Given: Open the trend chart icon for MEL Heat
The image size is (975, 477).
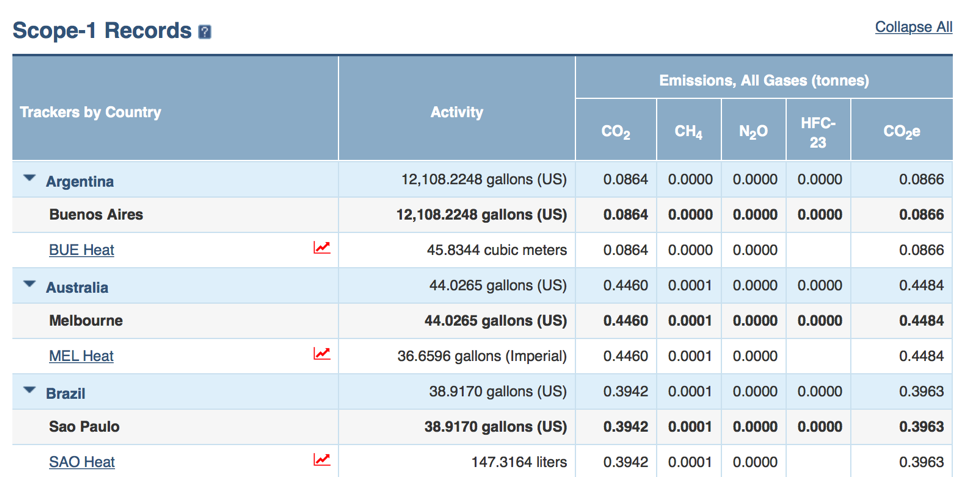Looking at the screenshot, I should point(321,354).
